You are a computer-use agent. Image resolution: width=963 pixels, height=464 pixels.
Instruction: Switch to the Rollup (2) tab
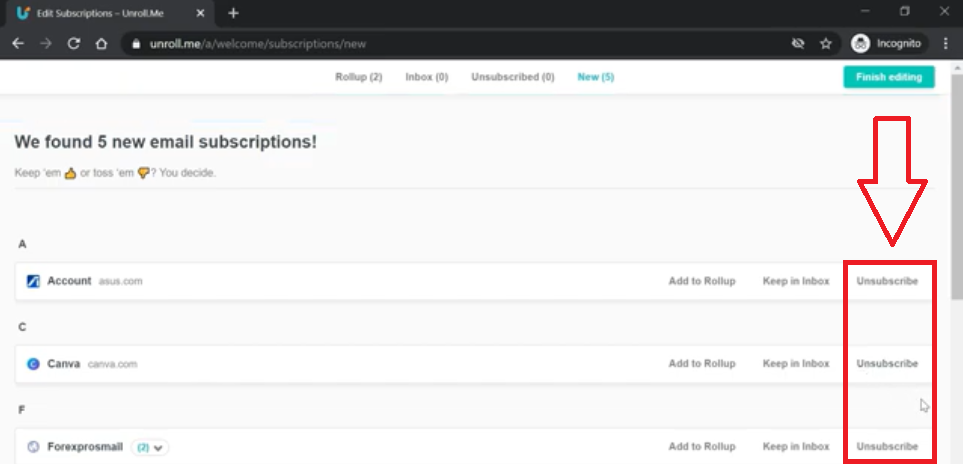[x=359, y=77]
